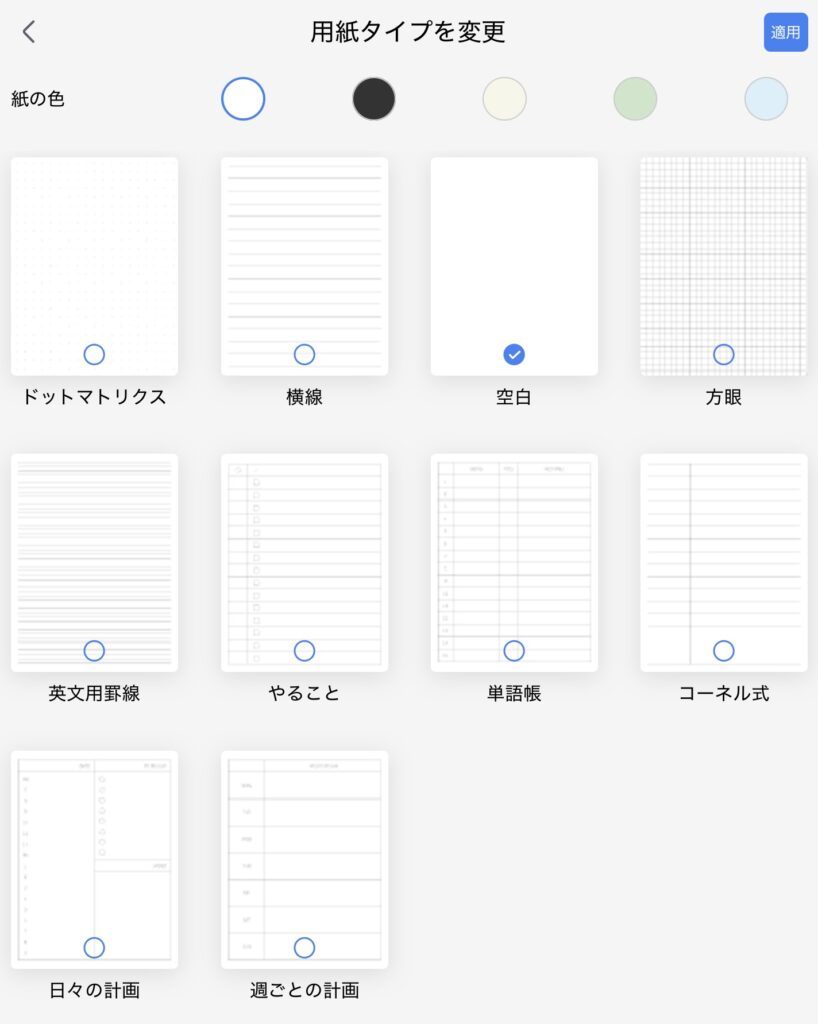The height and width of the screenshot is (1024, 818).
Task: Click the checked 空白 radio button
Action: click(x=514, y=354)
